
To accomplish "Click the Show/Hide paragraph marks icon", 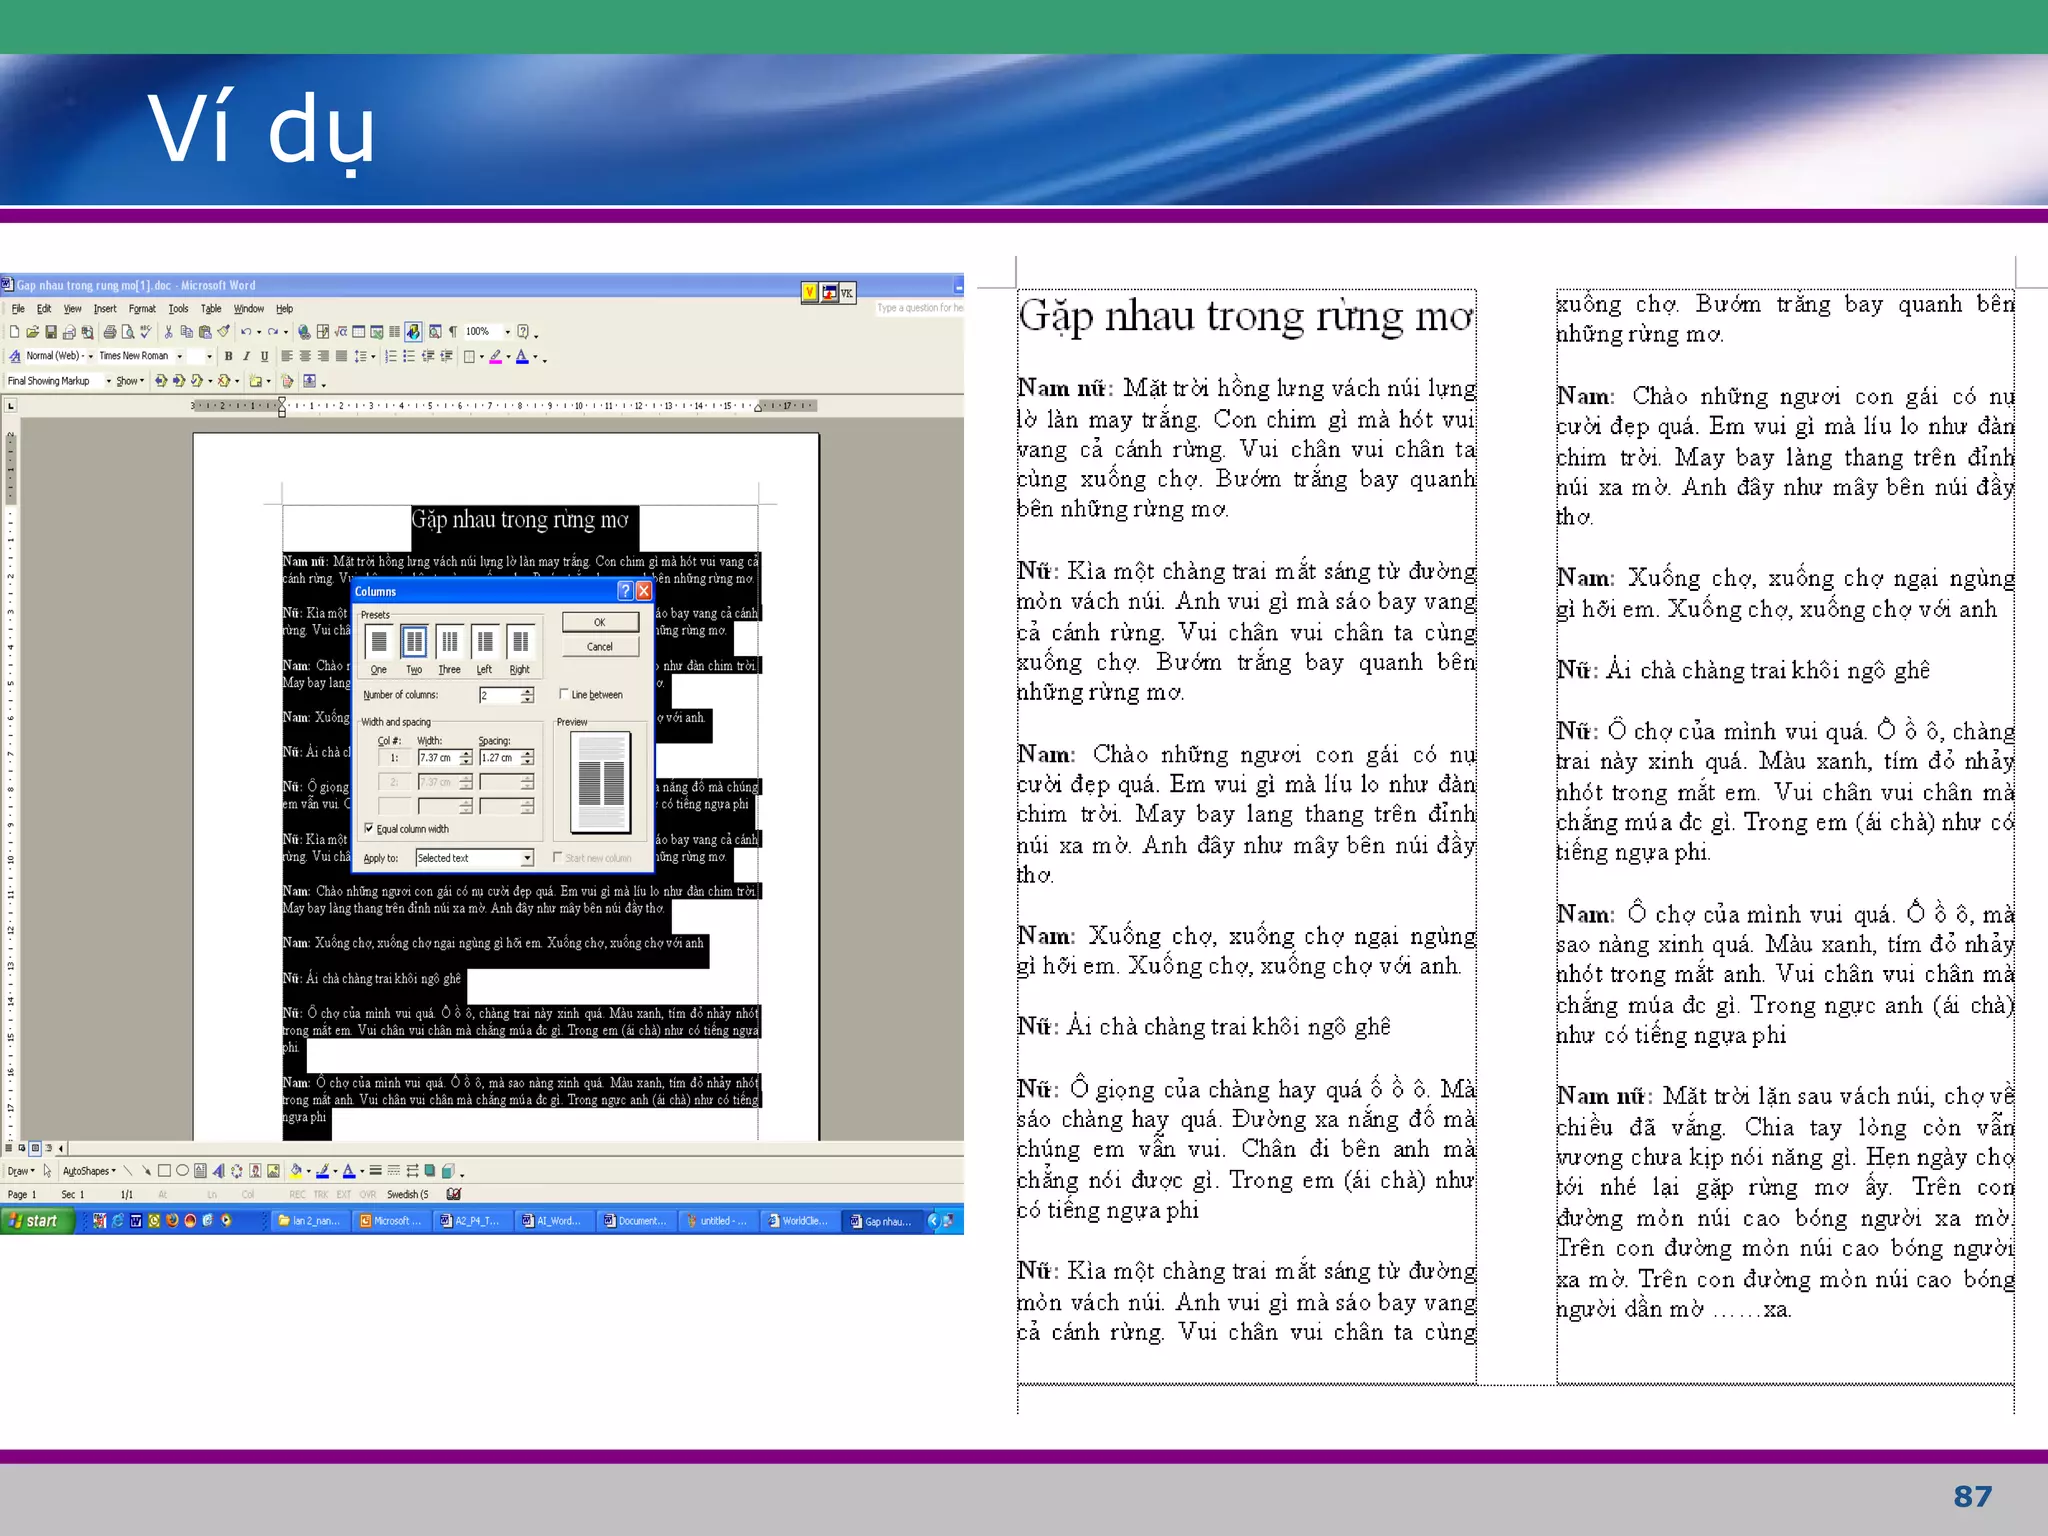I will 453,332.
